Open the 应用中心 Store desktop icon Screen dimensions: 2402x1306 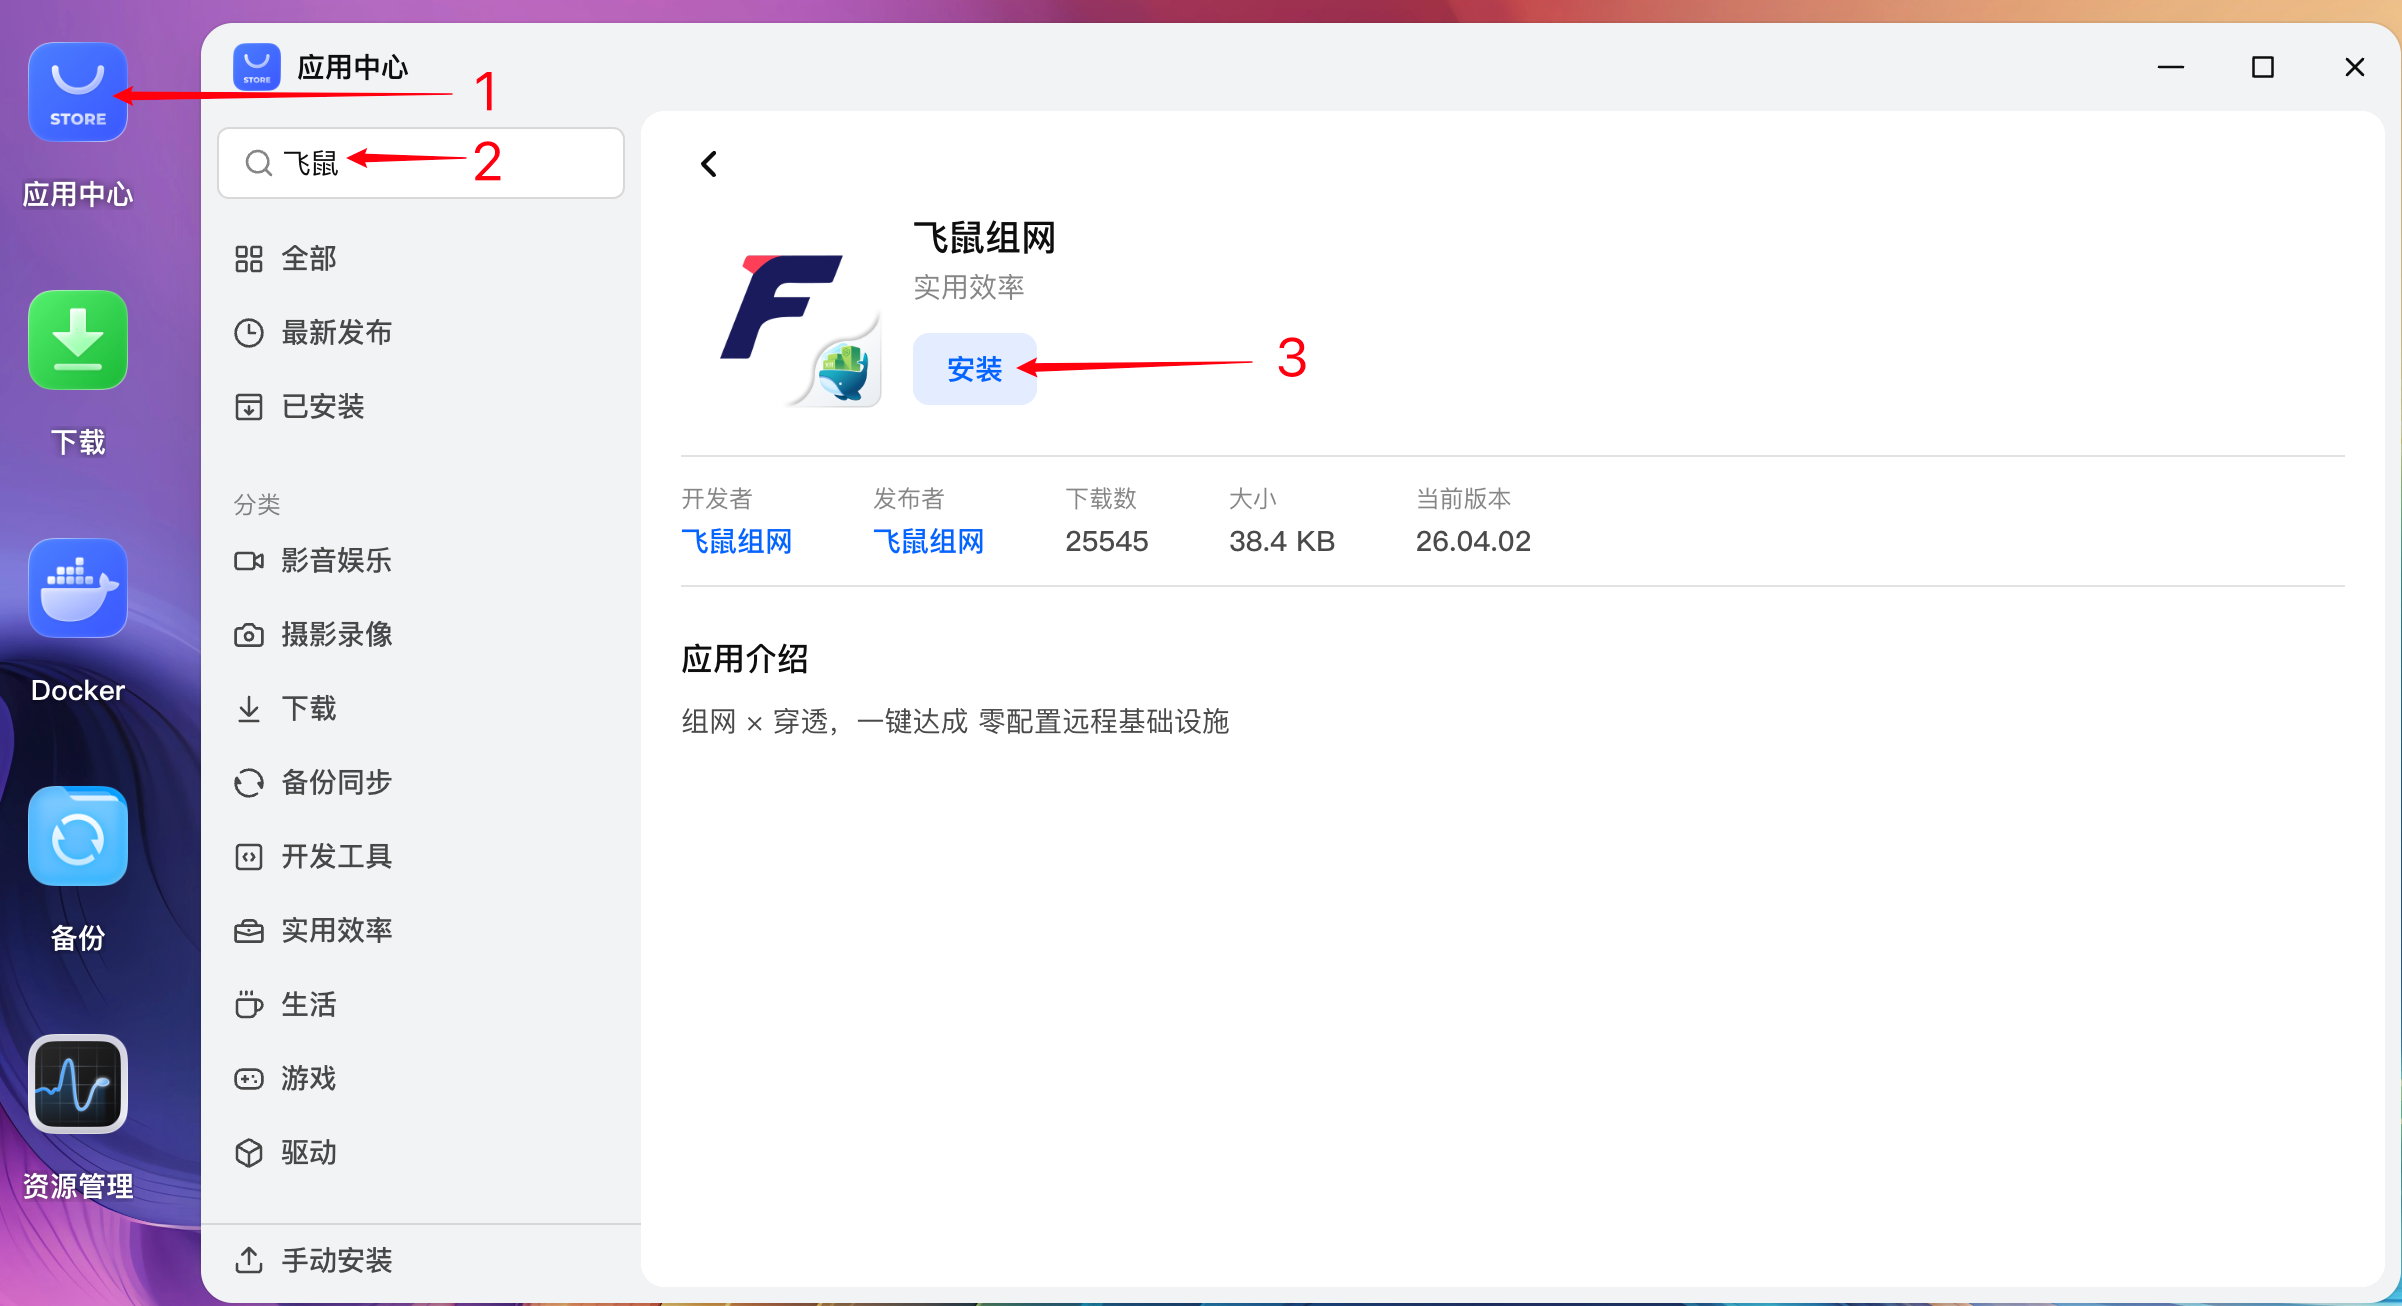(x=78, y=92)
